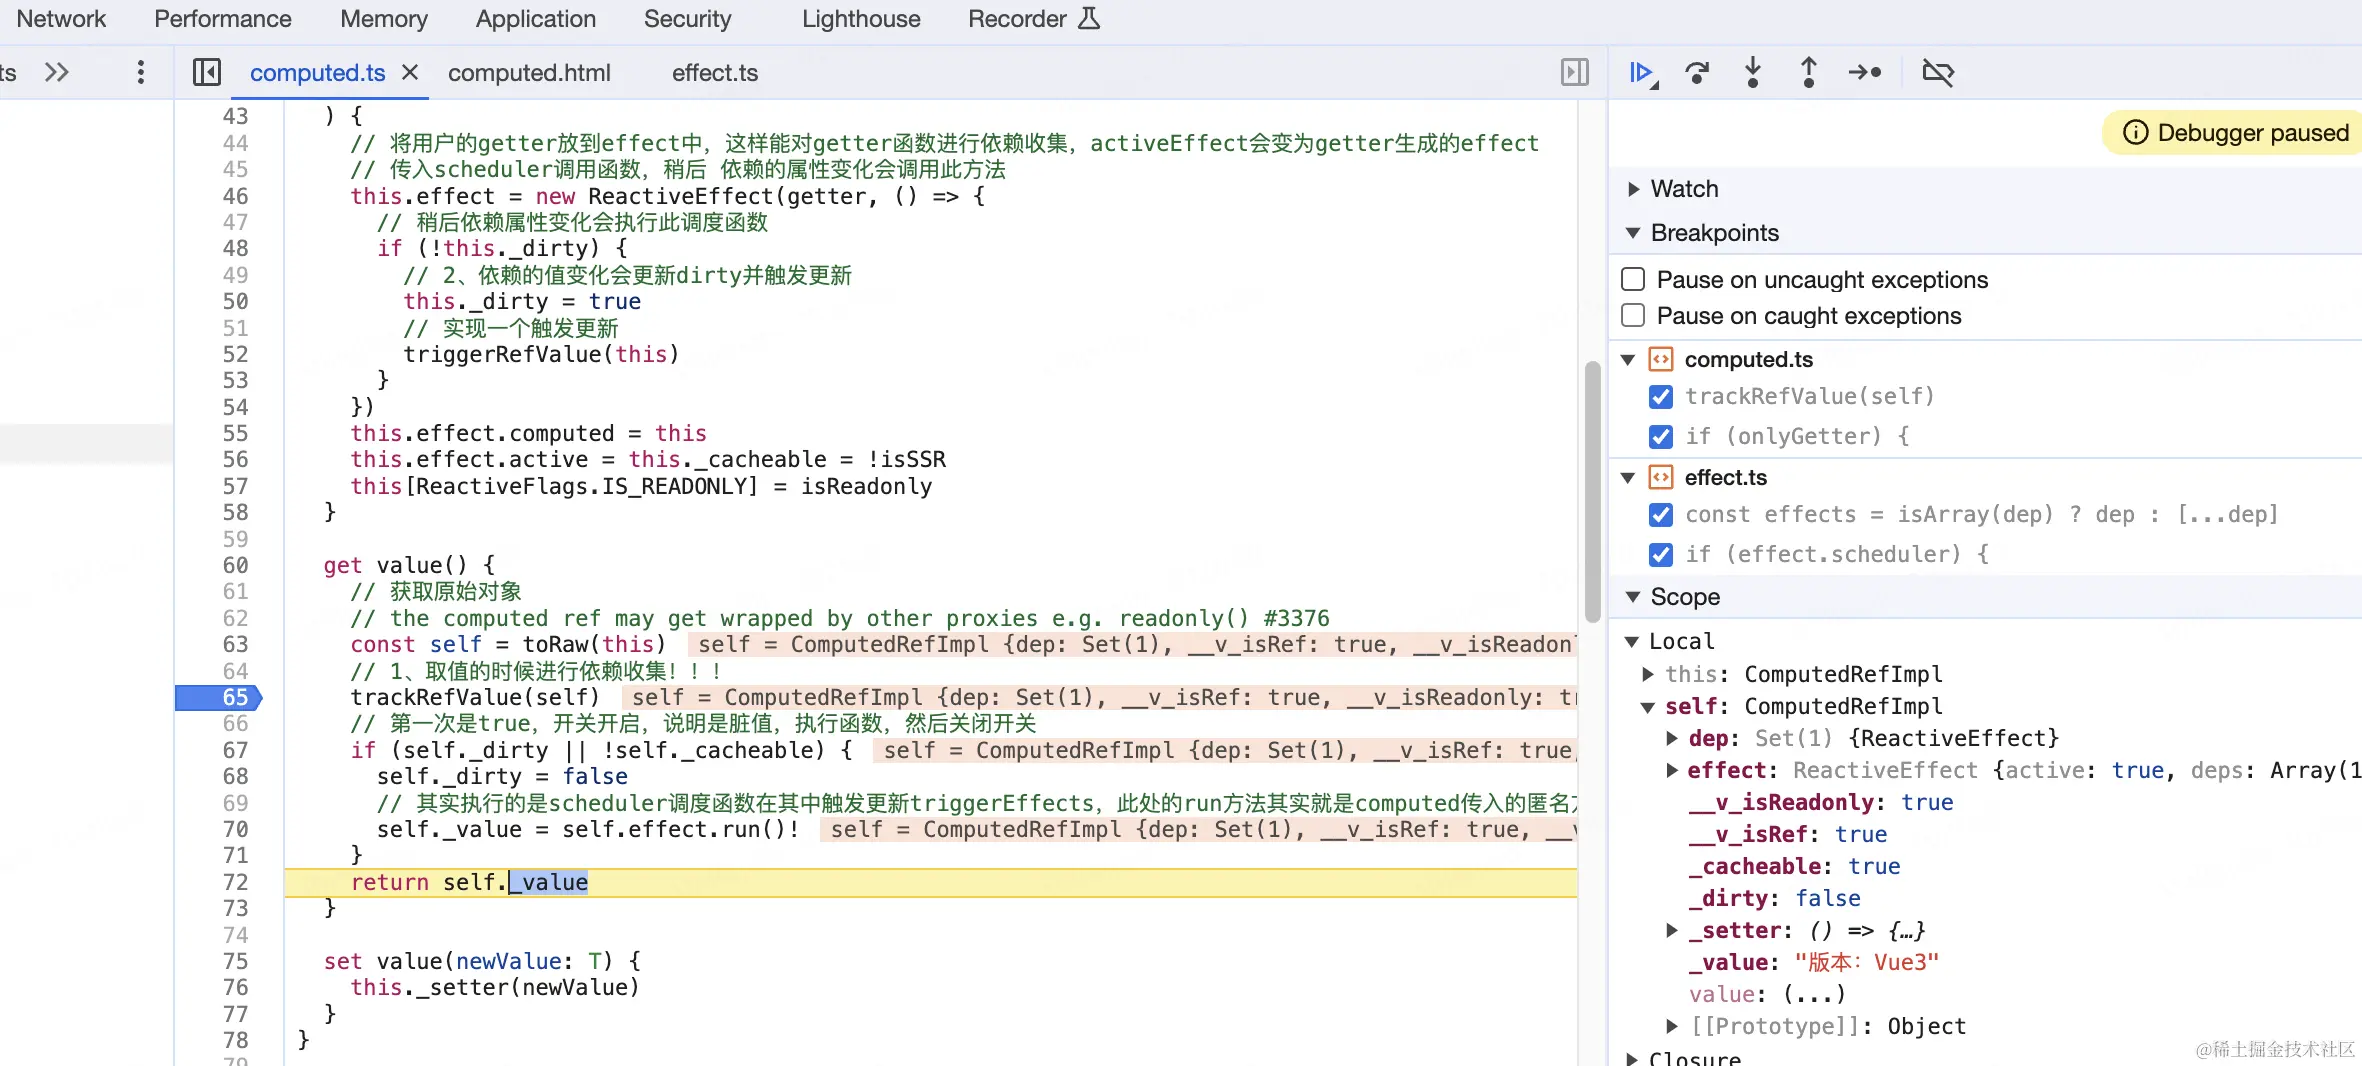Screen dimensions: 2362x1066
Task: Click the Debugger paused info icon
Action: click(x=2135, y=133)
